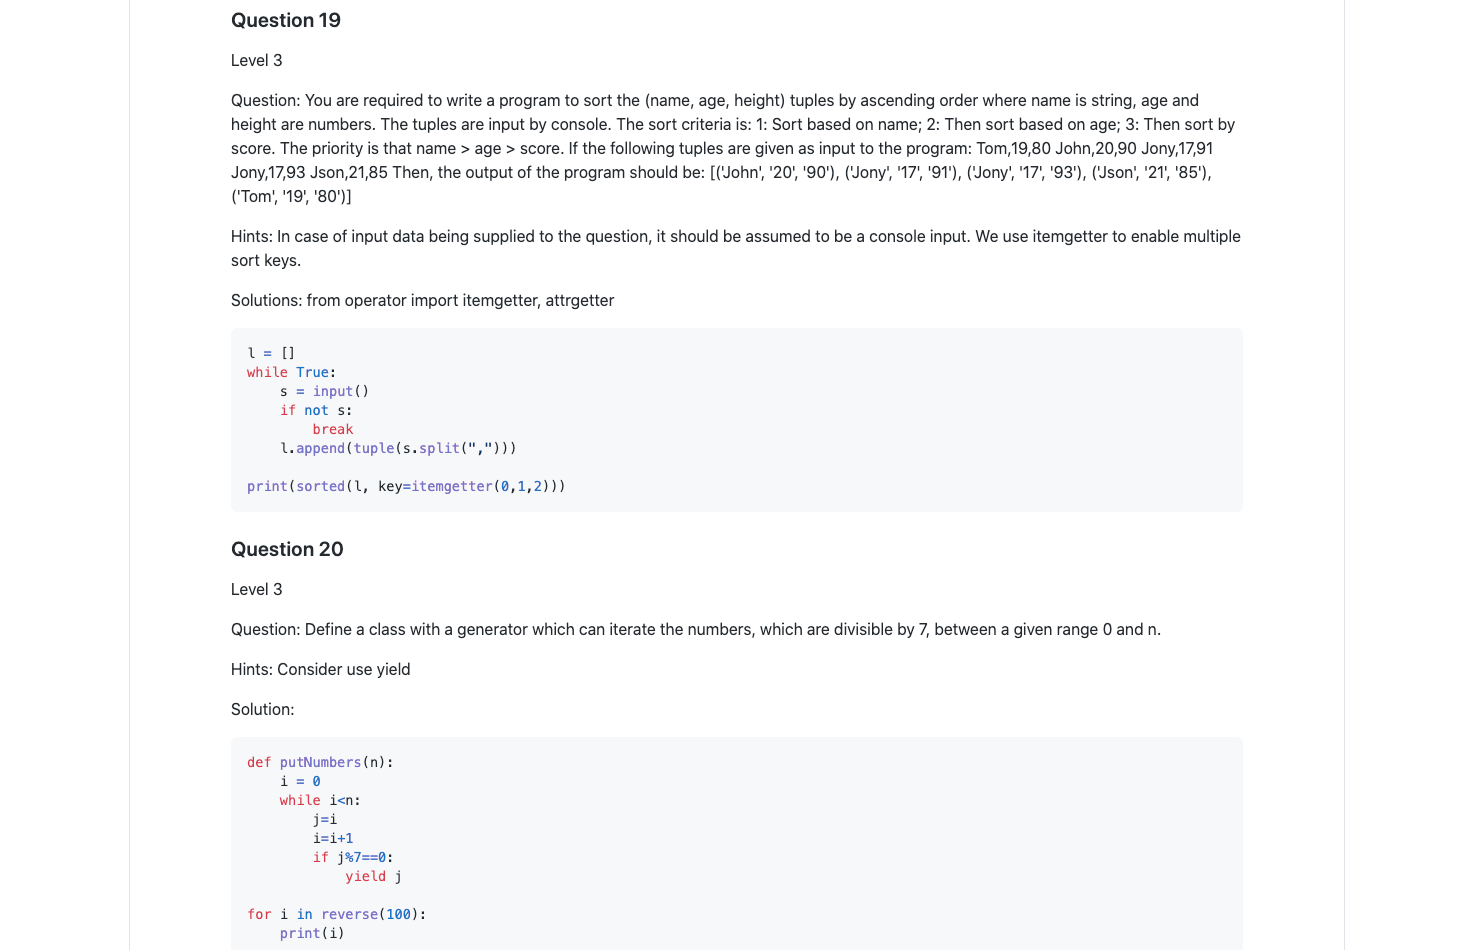Screen dimensions: 1473x950
Task: Click the 'l = []' code line
Action: click(x=271, y=353)
